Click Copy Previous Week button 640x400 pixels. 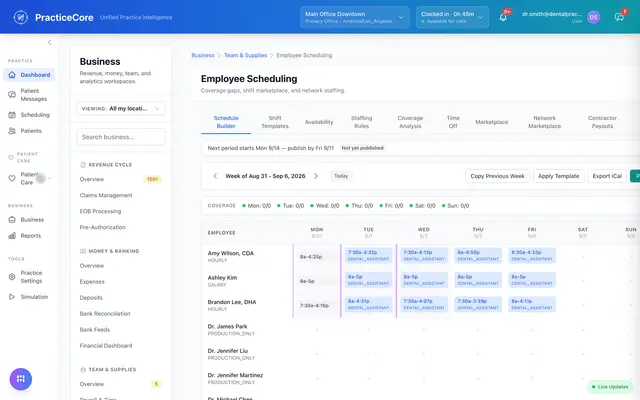coord(497,176)
